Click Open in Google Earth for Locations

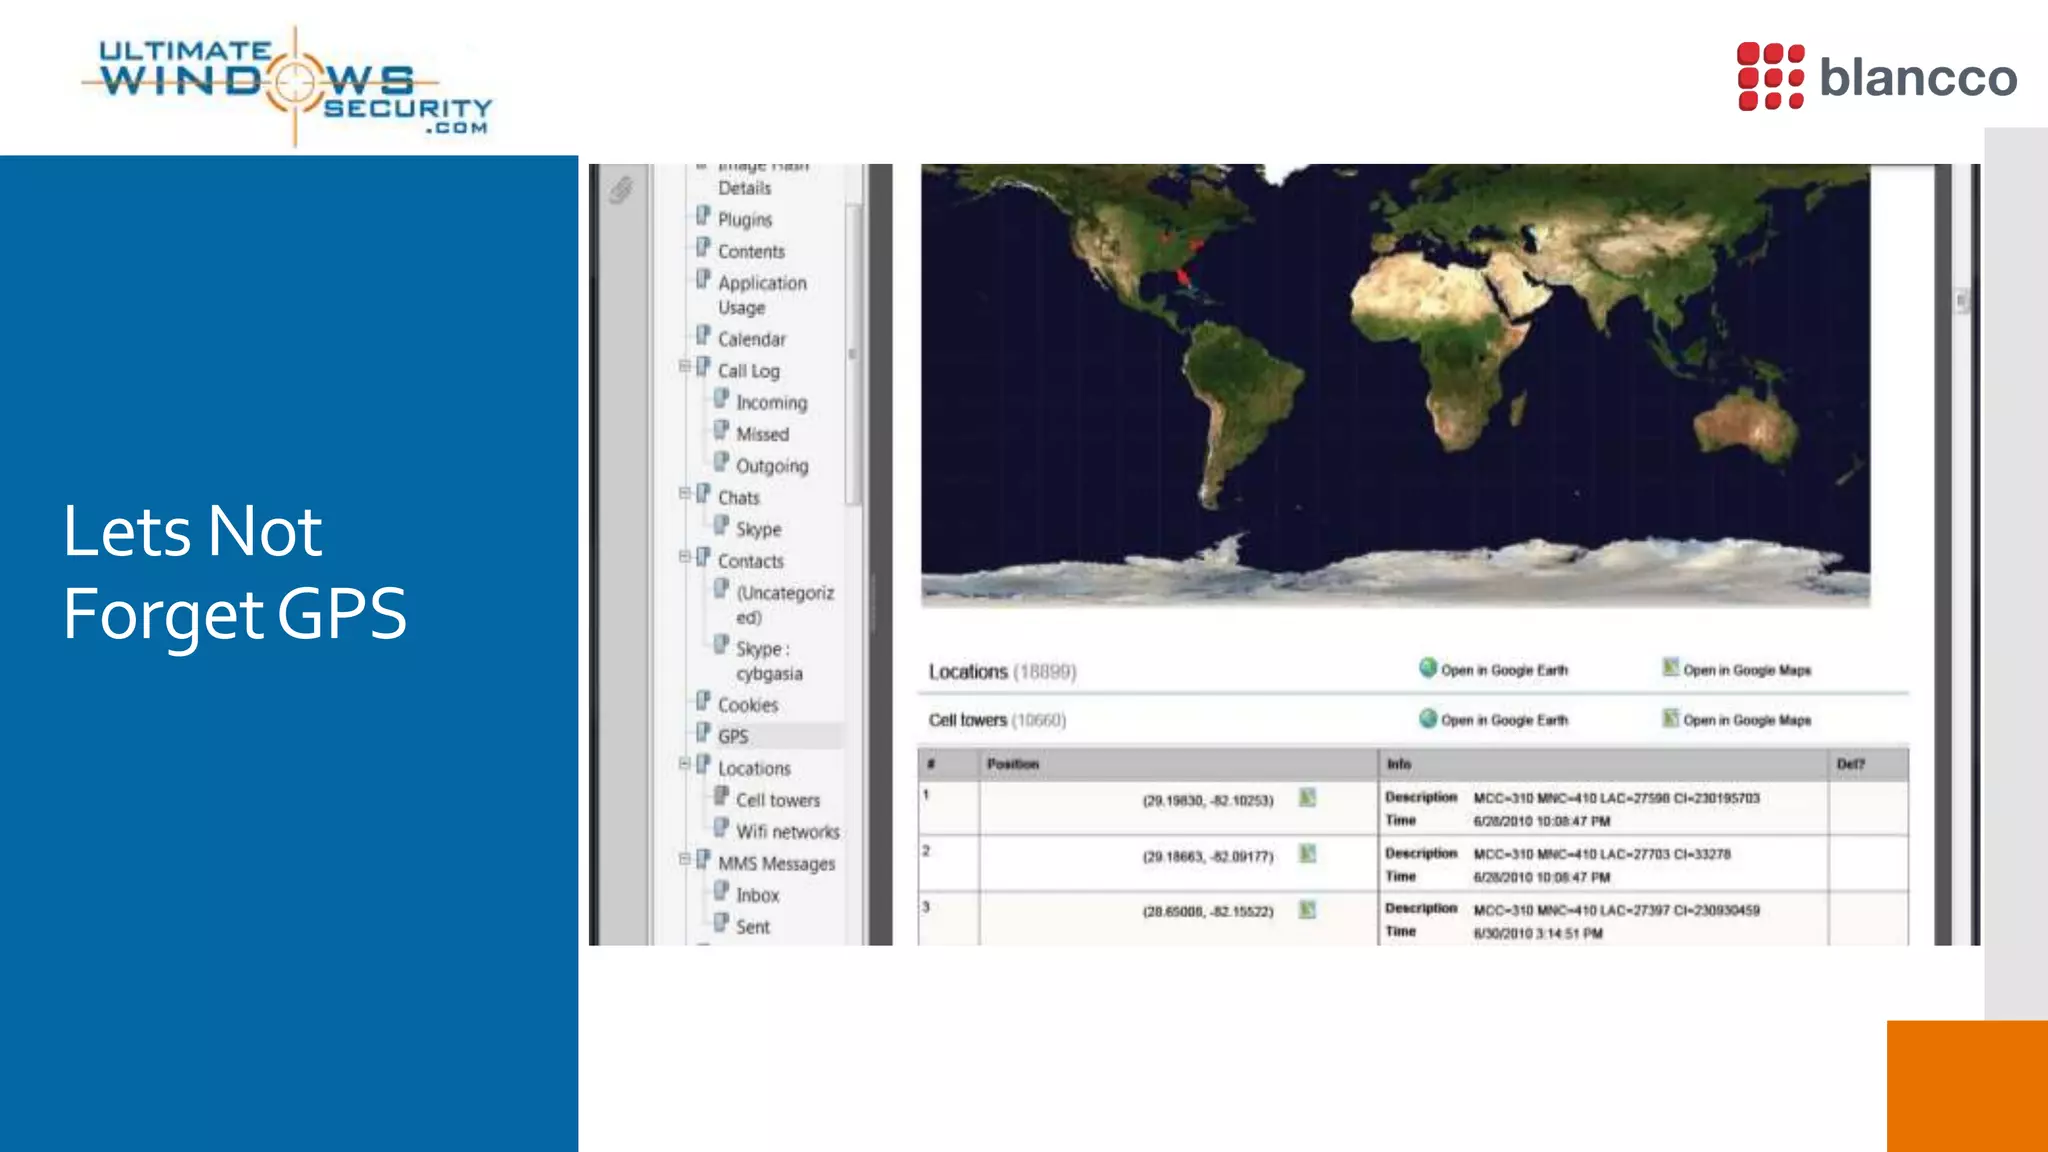pyautogui.click(x=1504, y=670)
